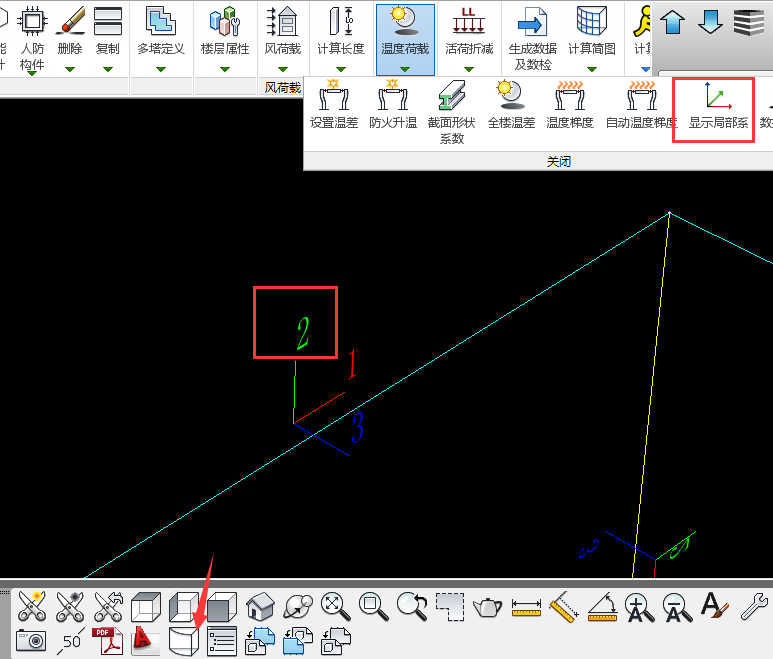
Task: Set drawing scale with the 50 icon
Action: coord(70,641)
